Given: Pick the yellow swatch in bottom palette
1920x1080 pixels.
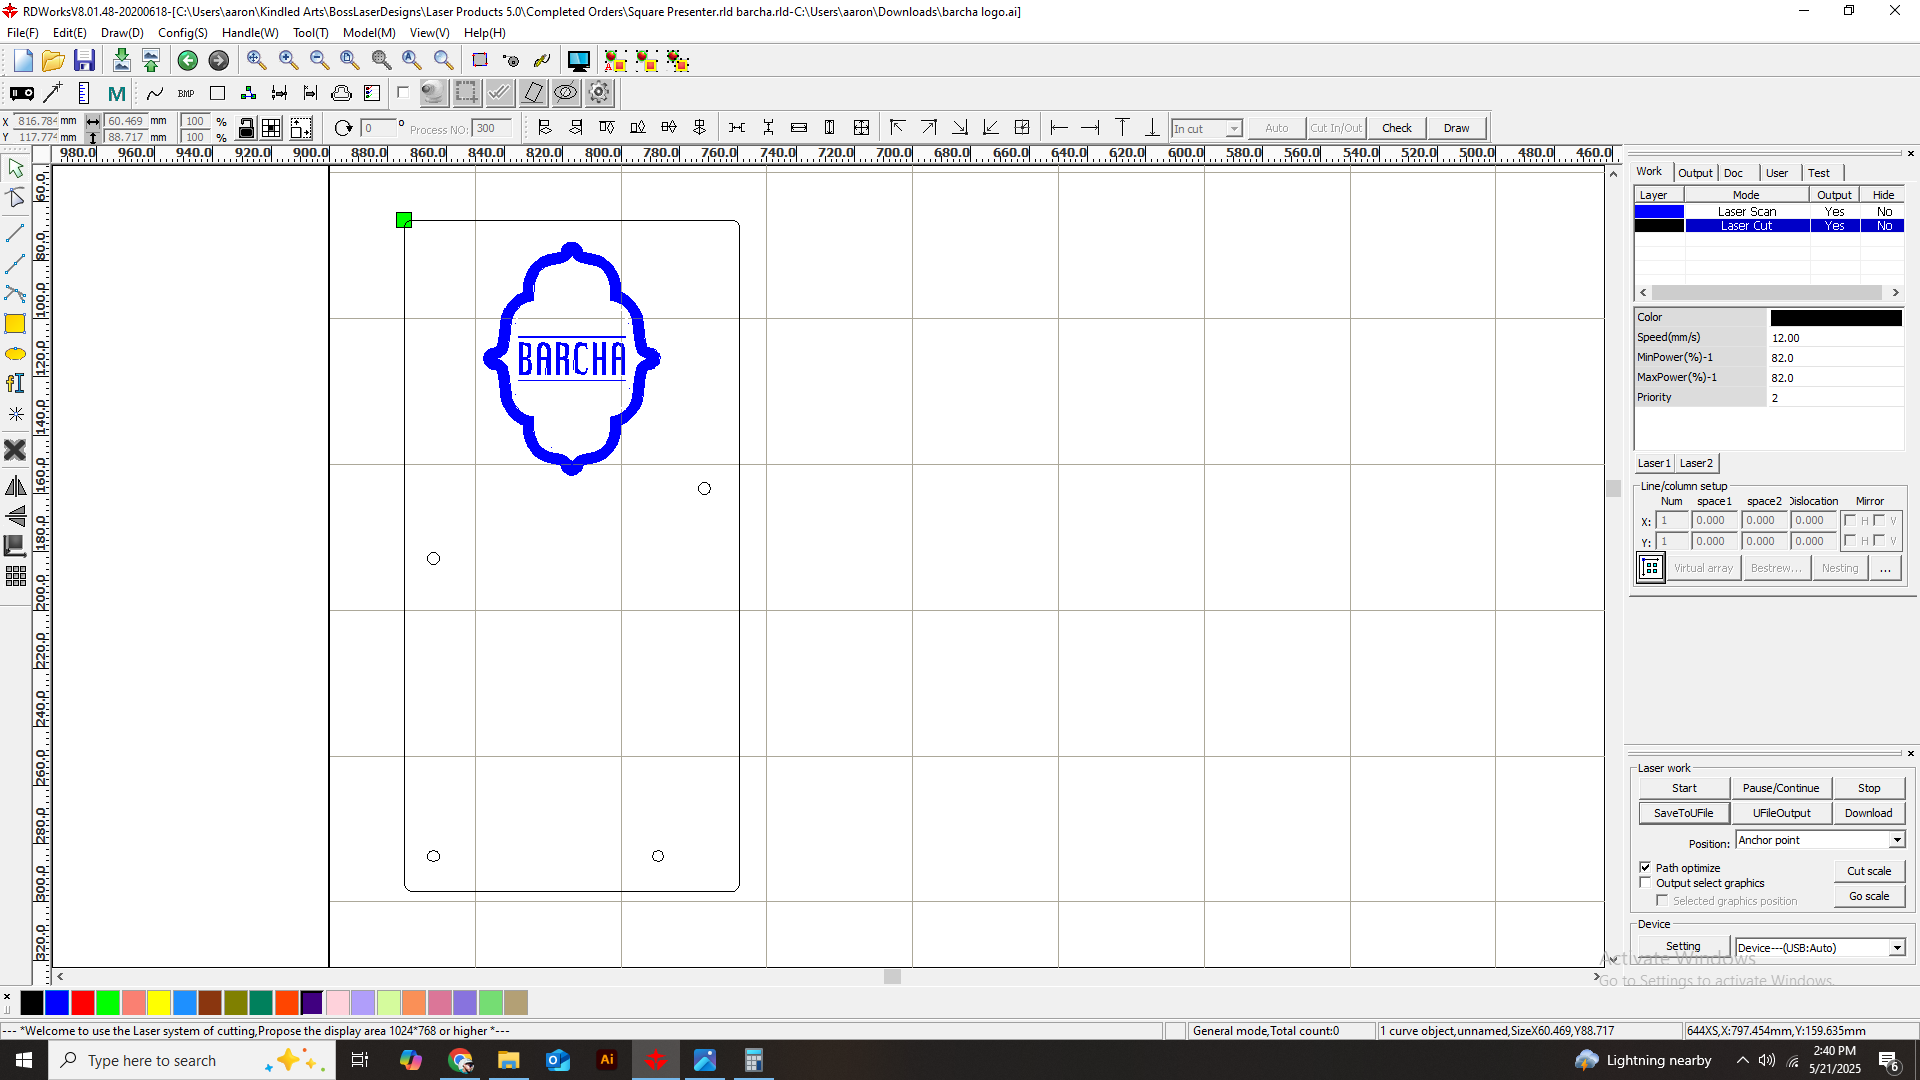Looking at the screenshot, I should 159,1002.
